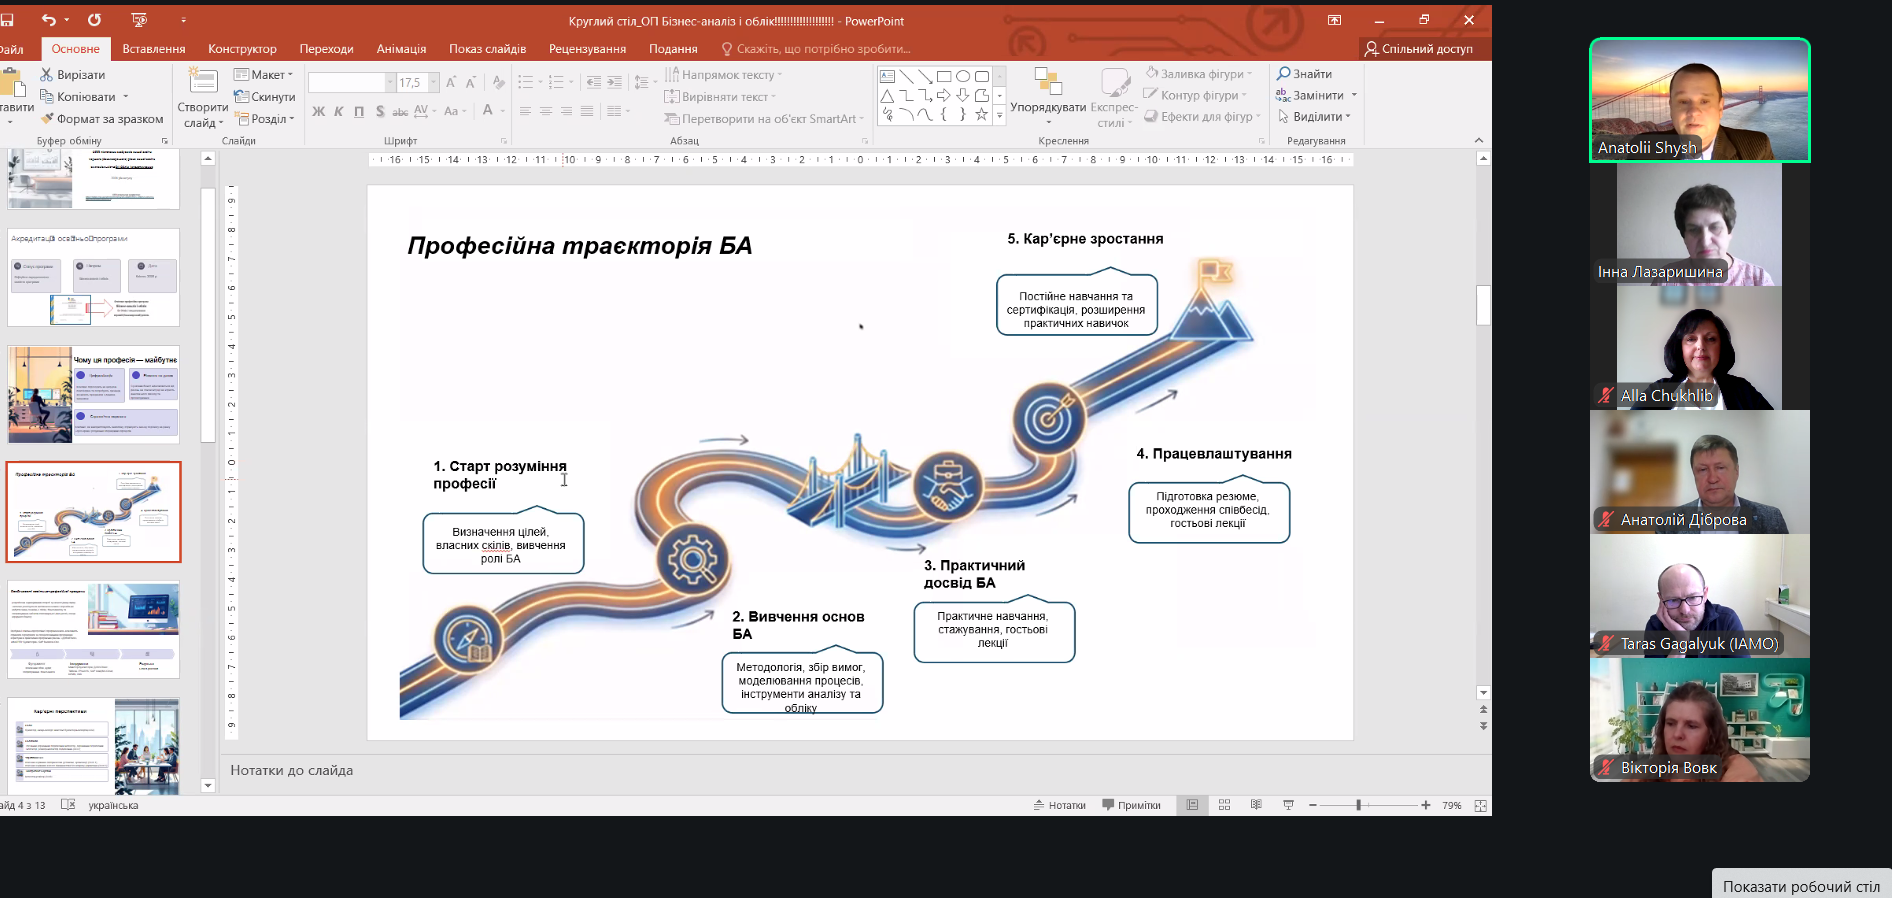Open the Макет layout dropdown
The height and width of the screenshot is (898, 1892).
tap(264, 75)
